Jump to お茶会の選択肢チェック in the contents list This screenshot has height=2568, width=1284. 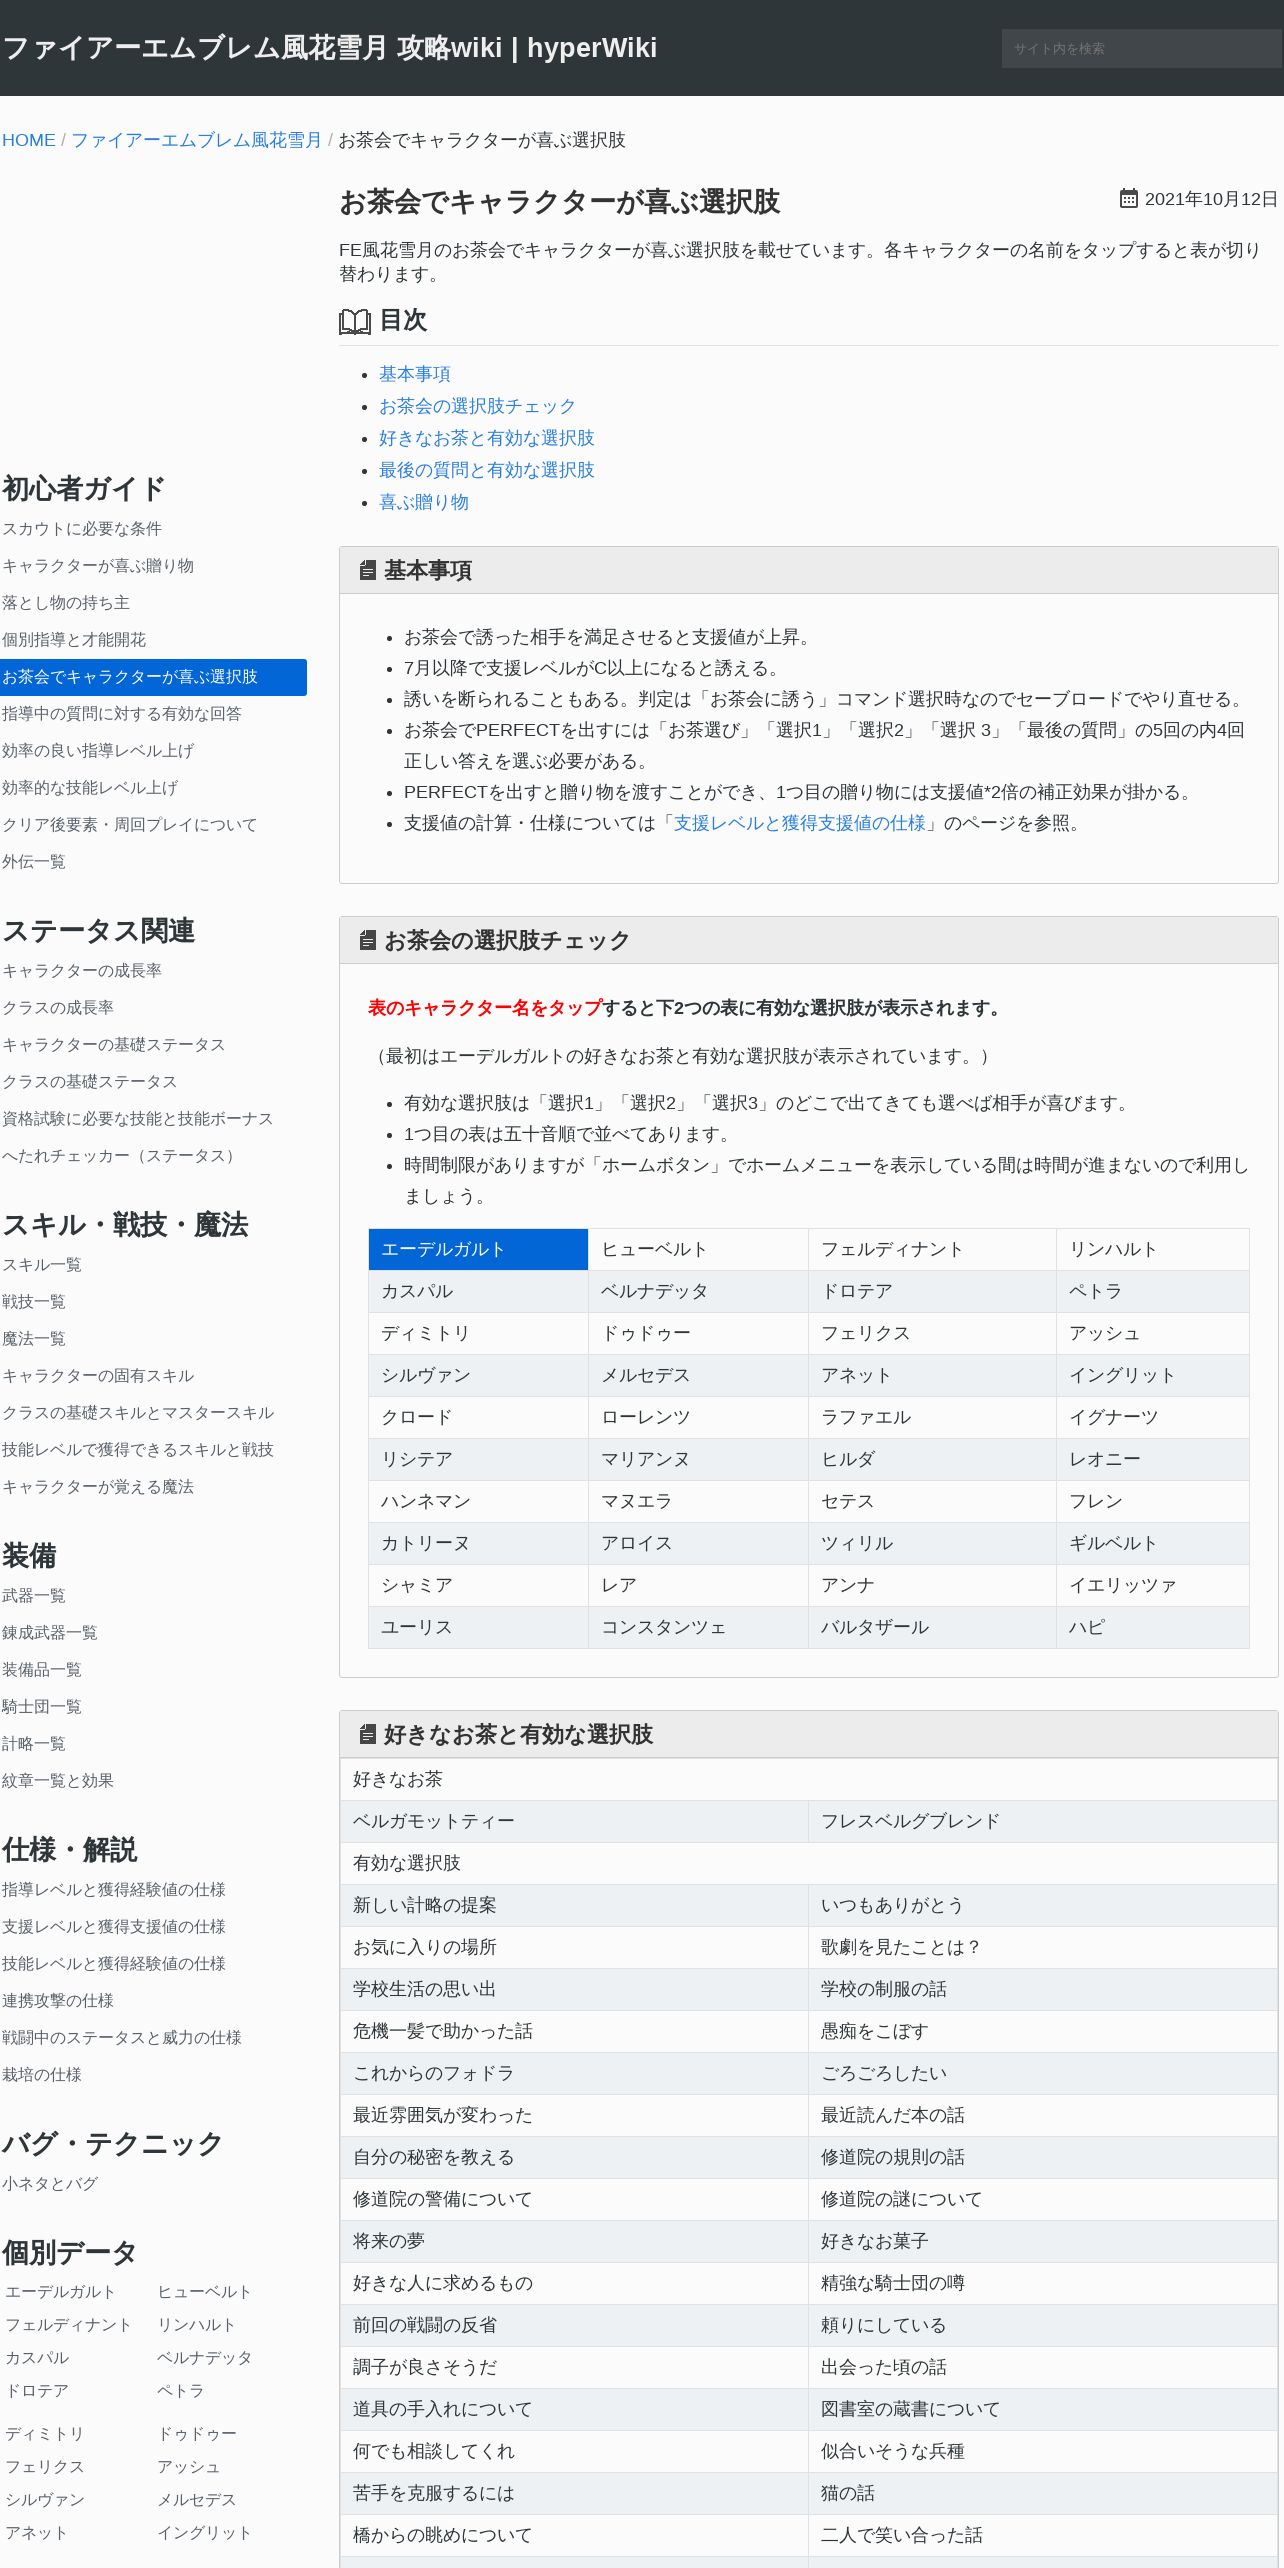pyautogui.click(x=477, y=406)
